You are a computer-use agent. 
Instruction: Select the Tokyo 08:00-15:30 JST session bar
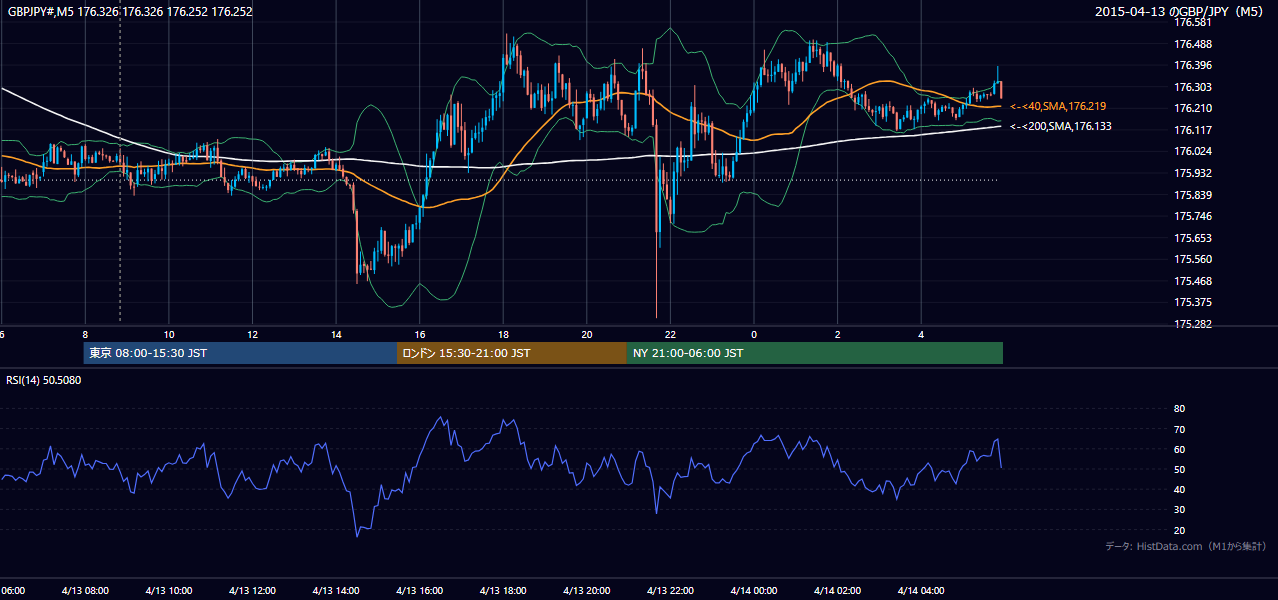point(240,353)
